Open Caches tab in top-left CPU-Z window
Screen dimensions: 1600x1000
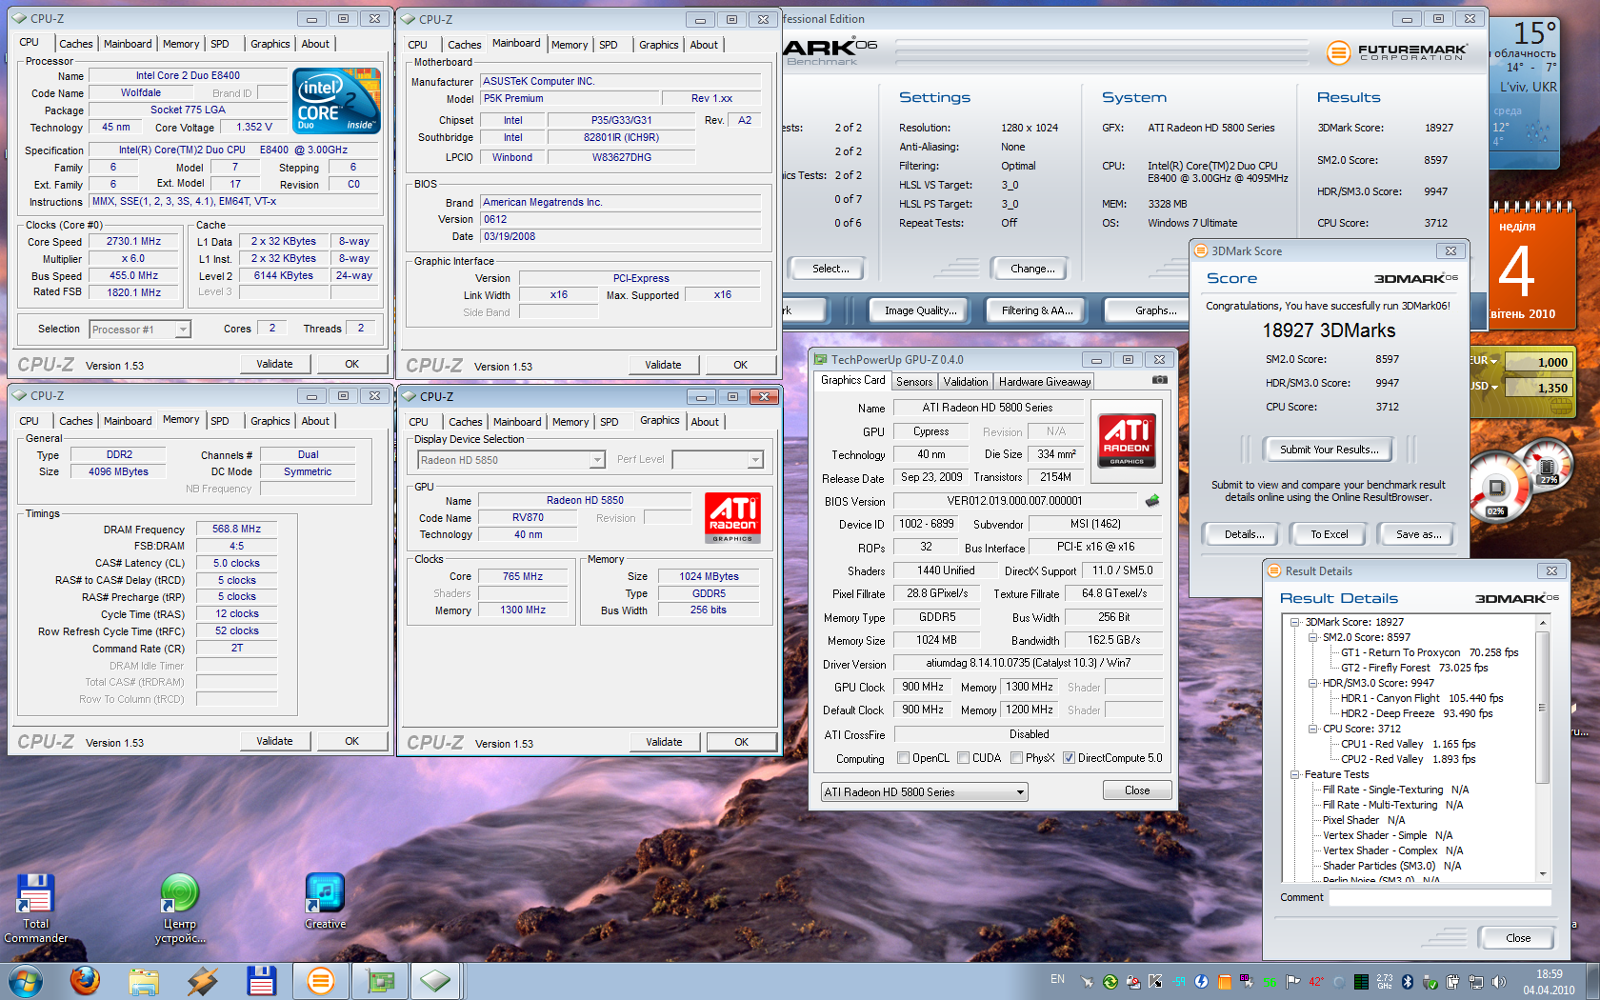coord(76,44)
